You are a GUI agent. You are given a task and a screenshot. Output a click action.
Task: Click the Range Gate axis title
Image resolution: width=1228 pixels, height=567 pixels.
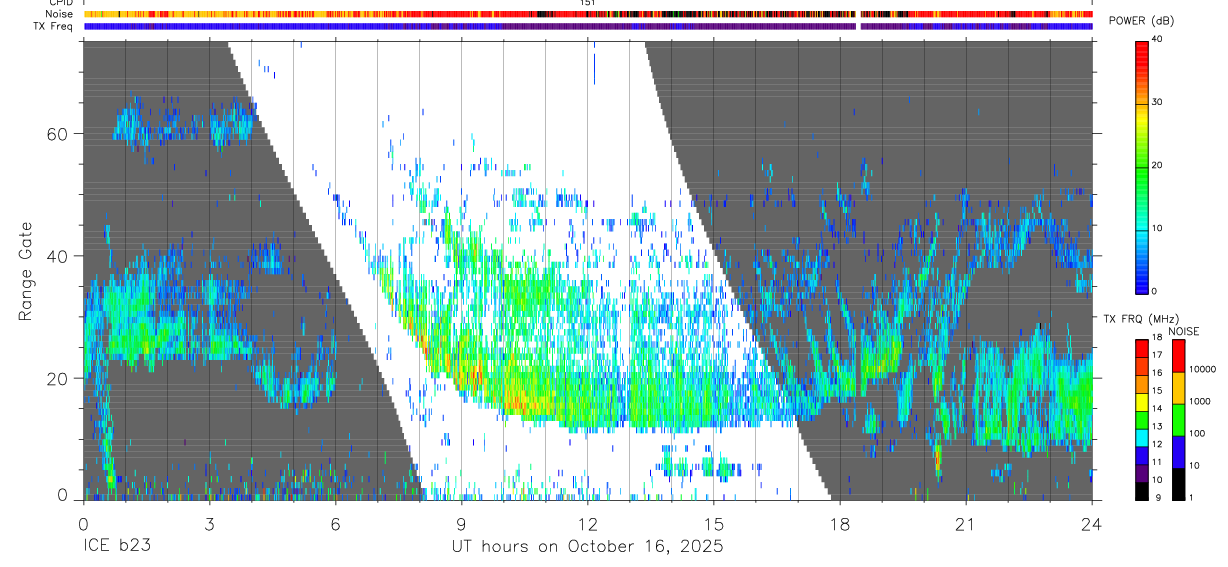point(26,271)
